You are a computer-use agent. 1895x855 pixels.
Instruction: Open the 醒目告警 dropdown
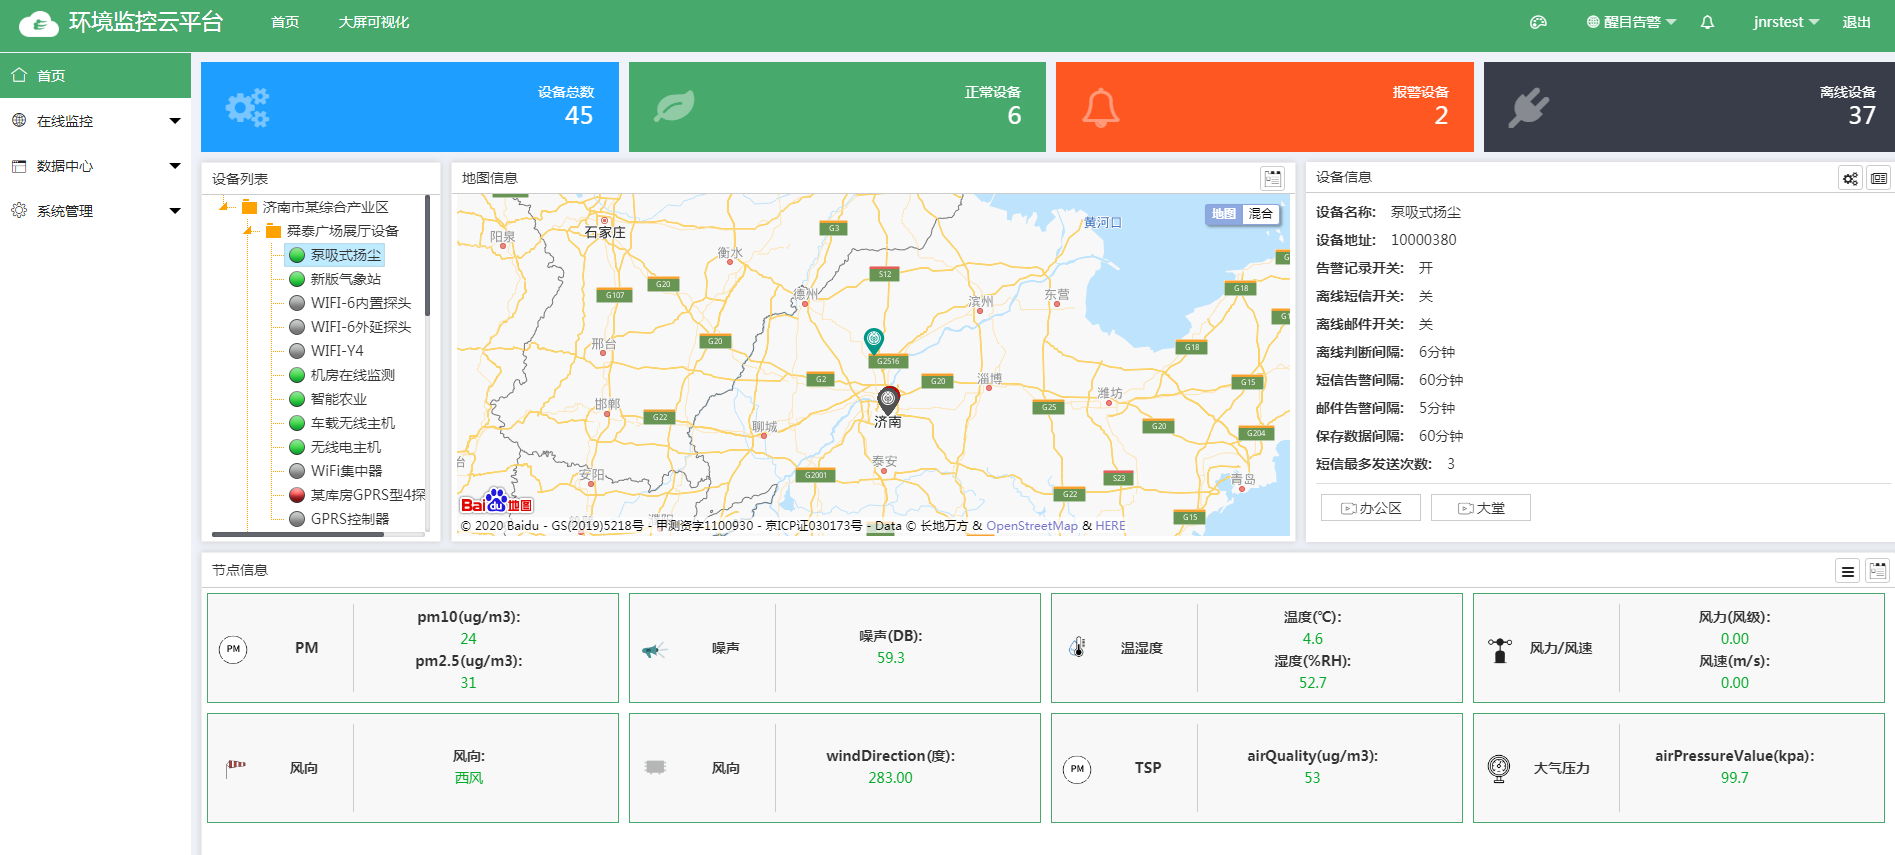[x=1631, y=22]
